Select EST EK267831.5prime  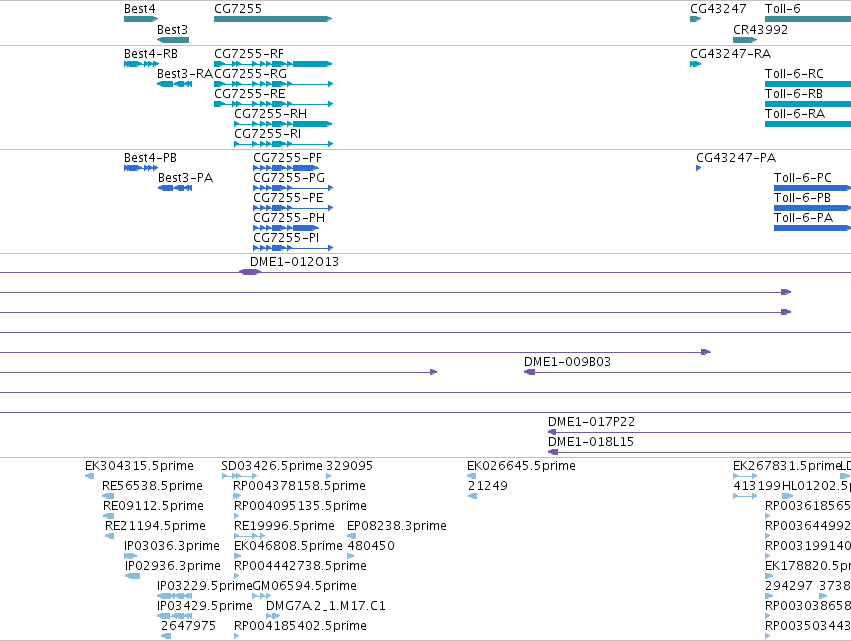coord(745,476)
